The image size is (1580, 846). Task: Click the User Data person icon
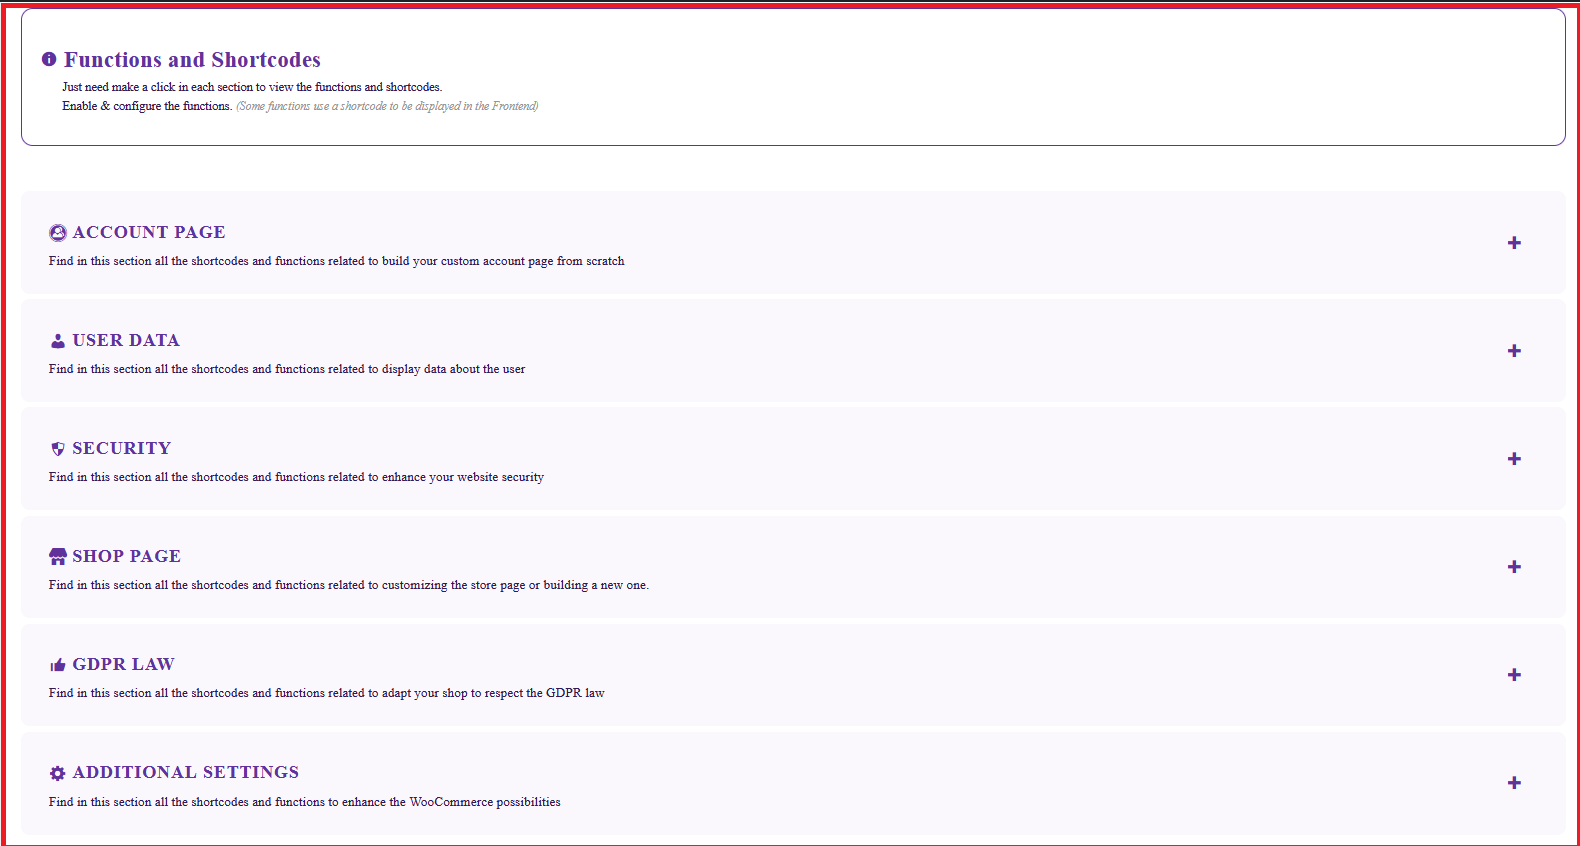(58, 341)
